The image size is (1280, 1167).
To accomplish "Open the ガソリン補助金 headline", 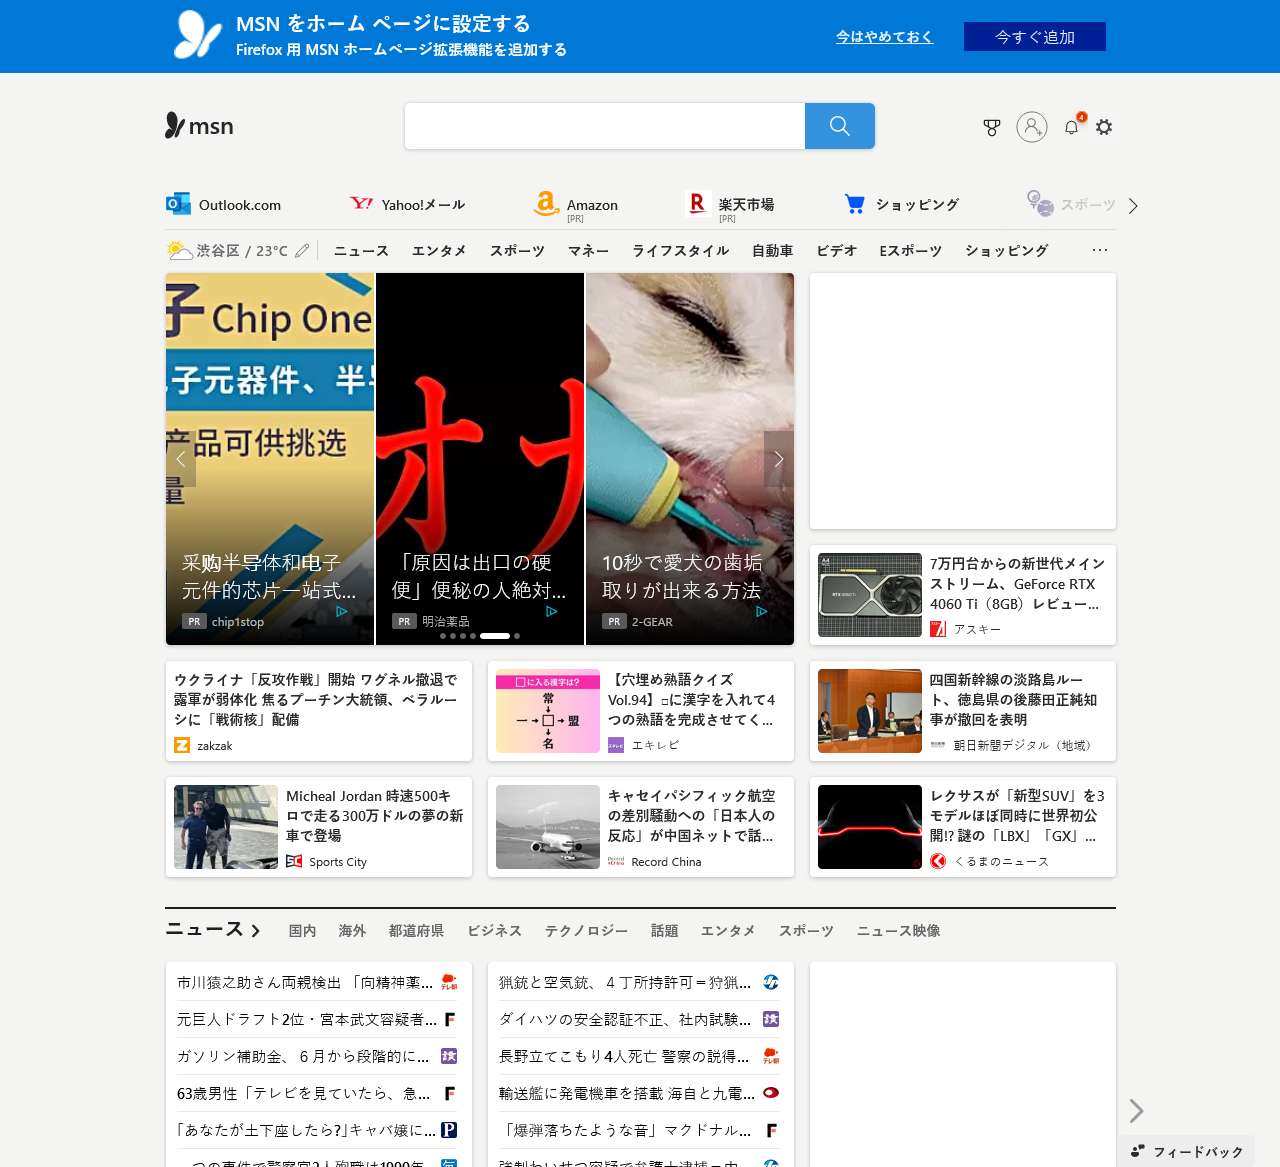I will (x=303, y=1056).
